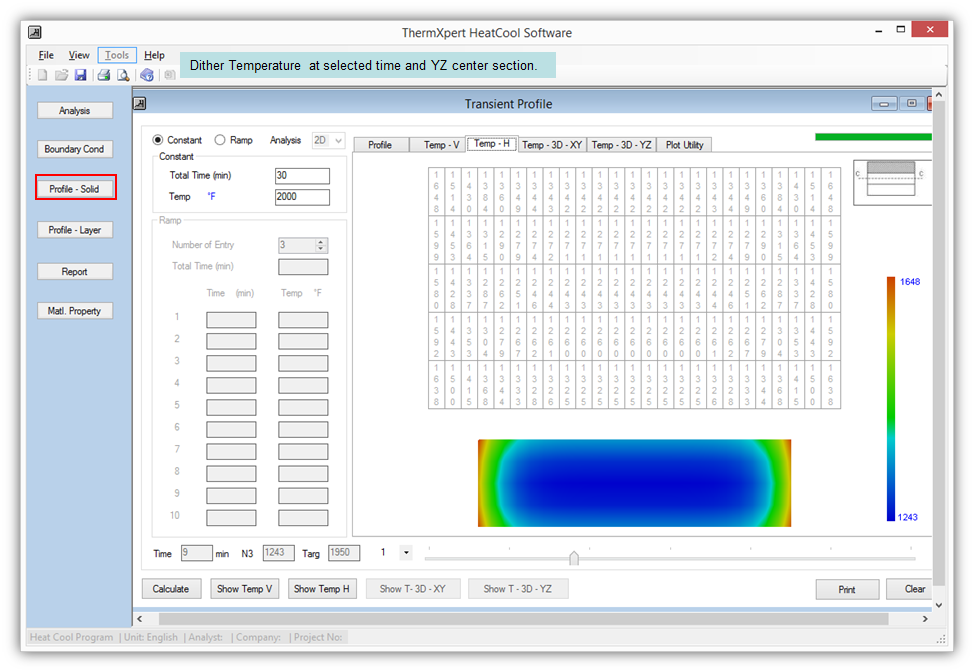Switch to the Temp - 3D - YZ tab
Image resolution: width=974 pixels, height=672 pixels.
[x=621, y=145]
